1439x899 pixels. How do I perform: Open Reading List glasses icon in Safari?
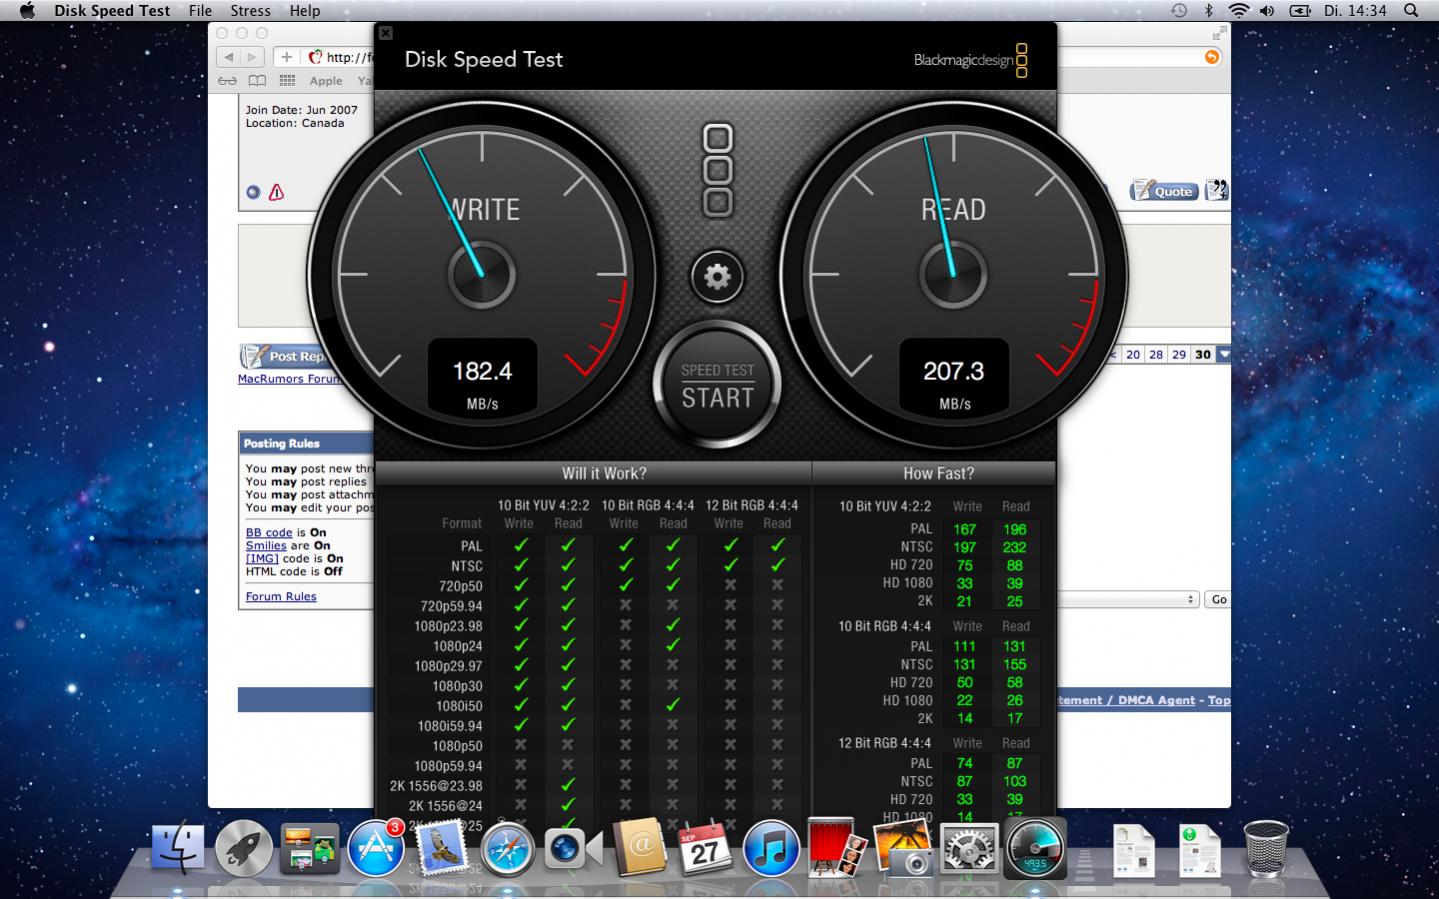[x=228, y=81]
